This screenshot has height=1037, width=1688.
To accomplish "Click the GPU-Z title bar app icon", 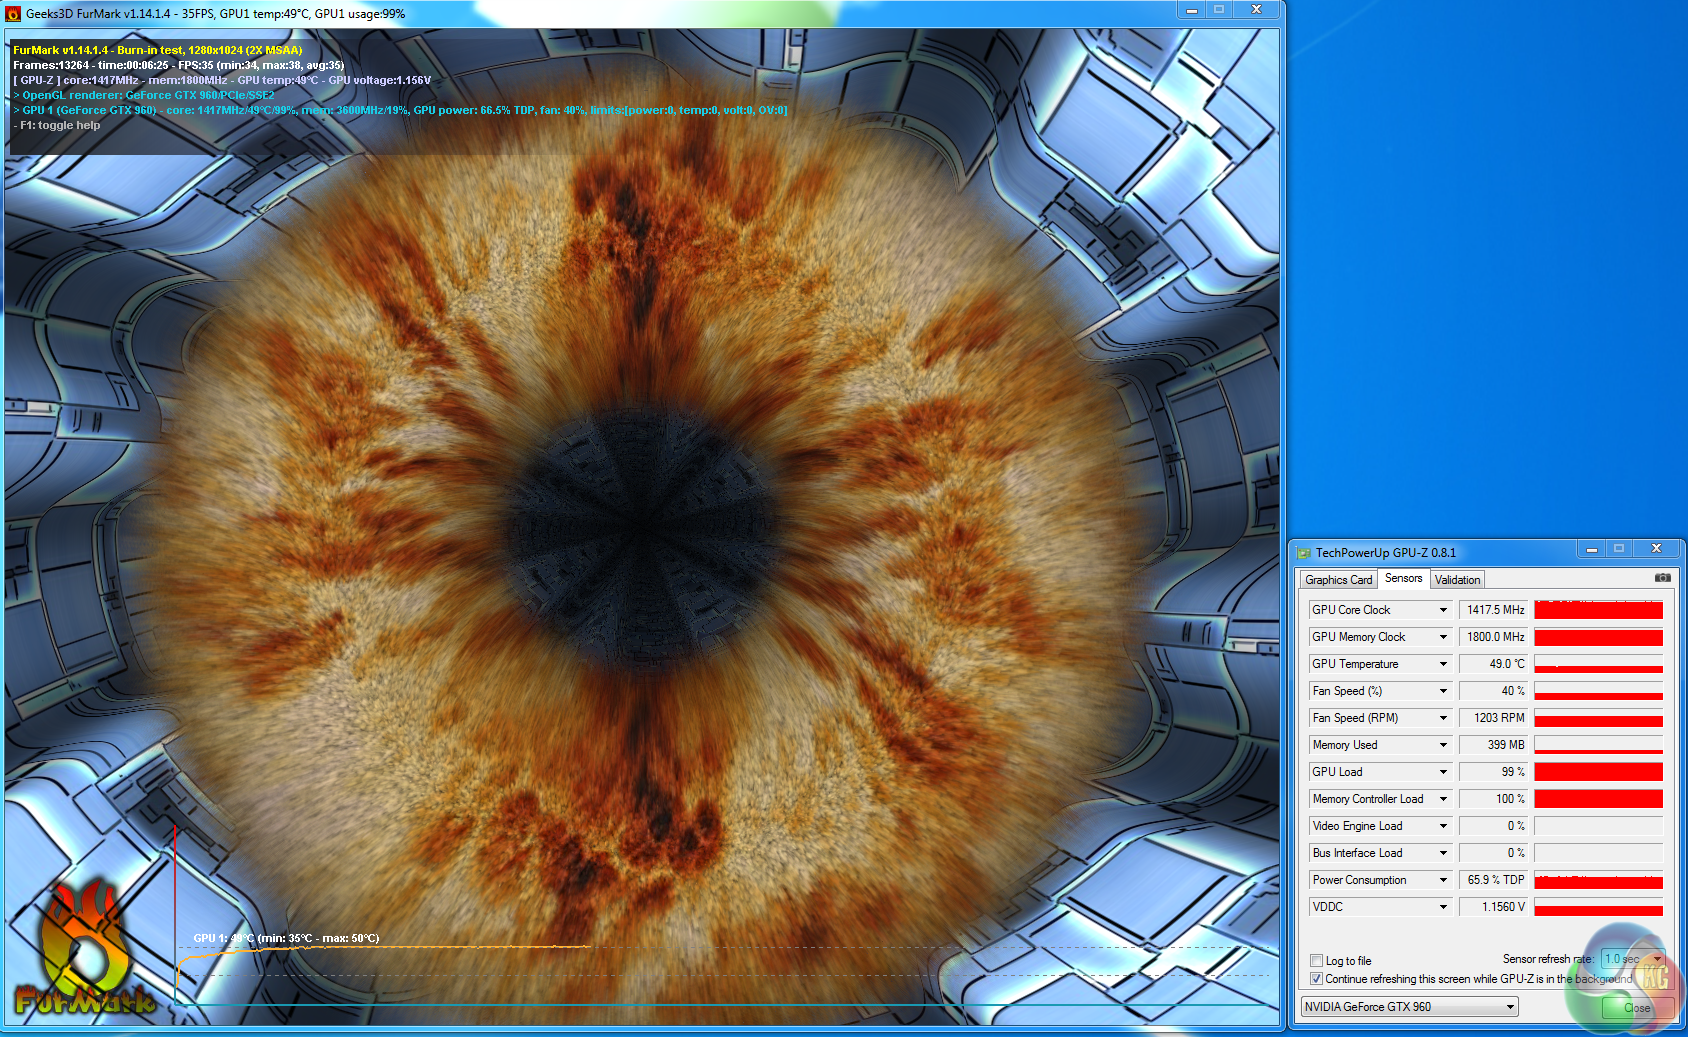I will coord(1304,553).
